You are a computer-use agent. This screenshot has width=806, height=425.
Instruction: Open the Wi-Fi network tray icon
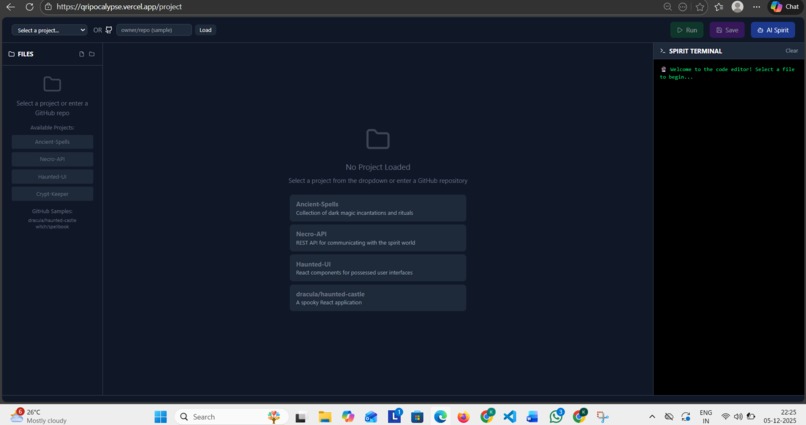[725, 417]
